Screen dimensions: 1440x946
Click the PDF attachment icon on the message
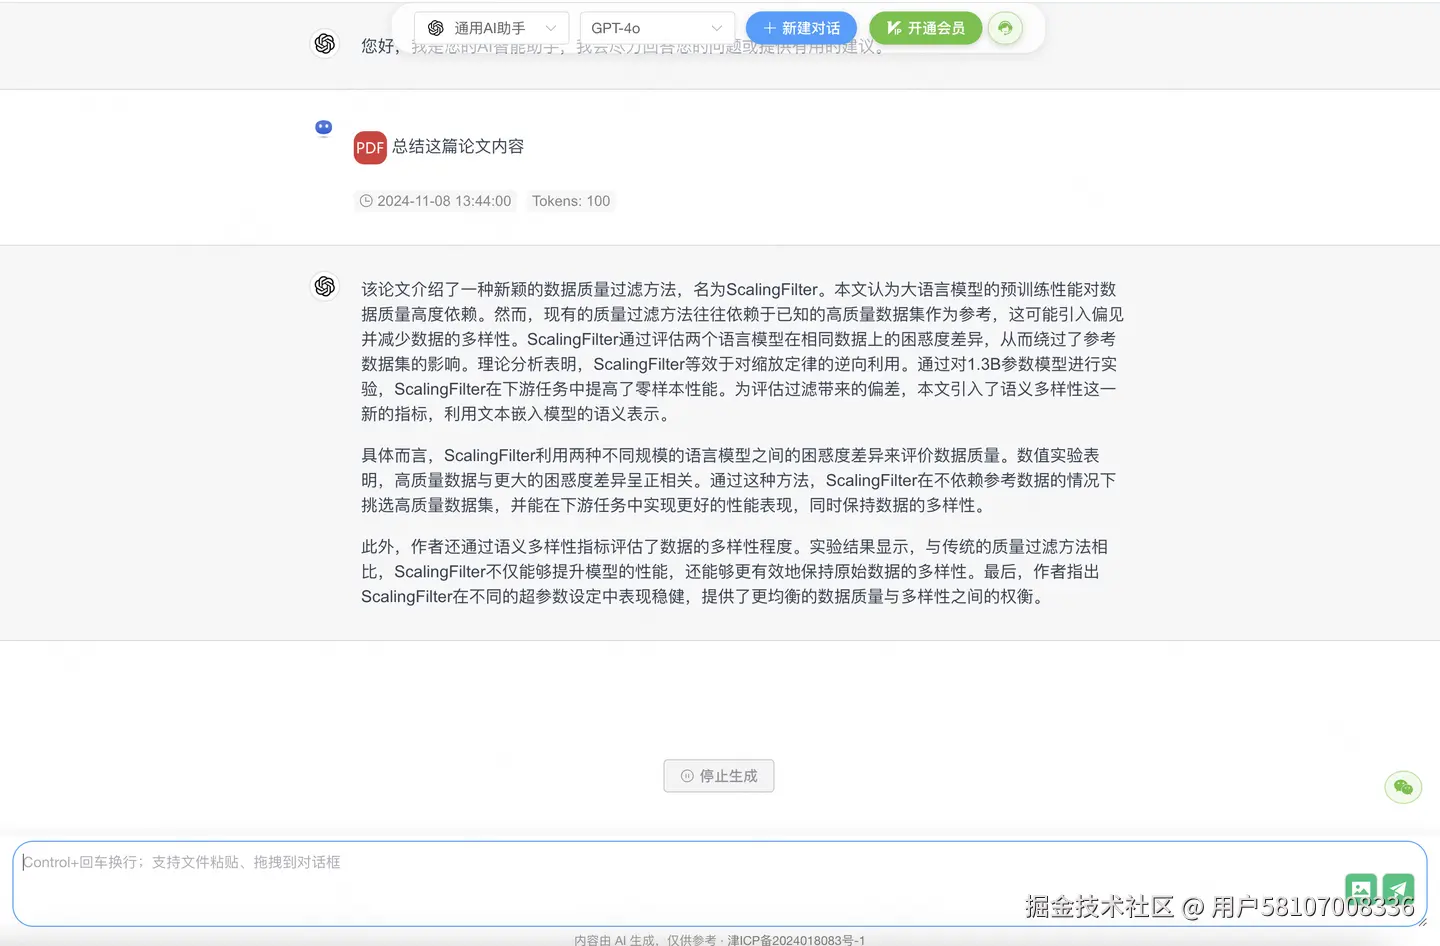click(x=370, y=147)
